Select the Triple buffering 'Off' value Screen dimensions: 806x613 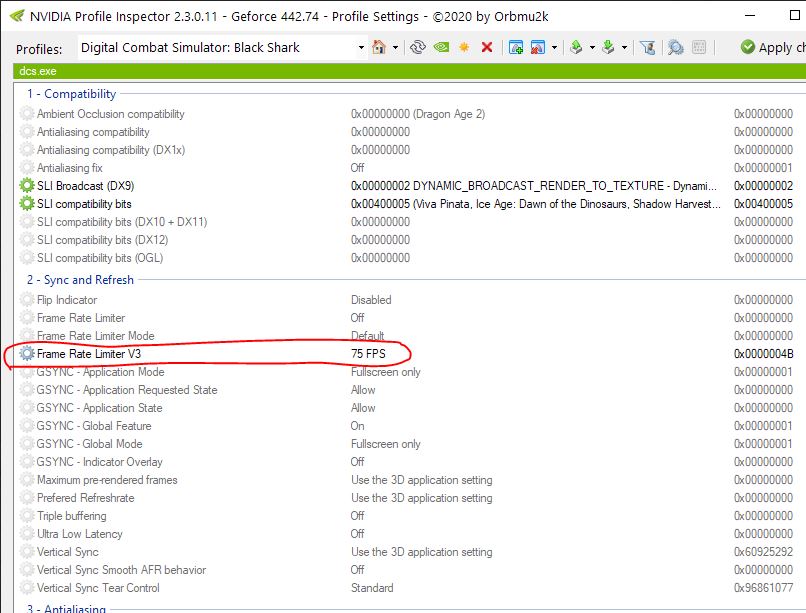click(357, 515)
